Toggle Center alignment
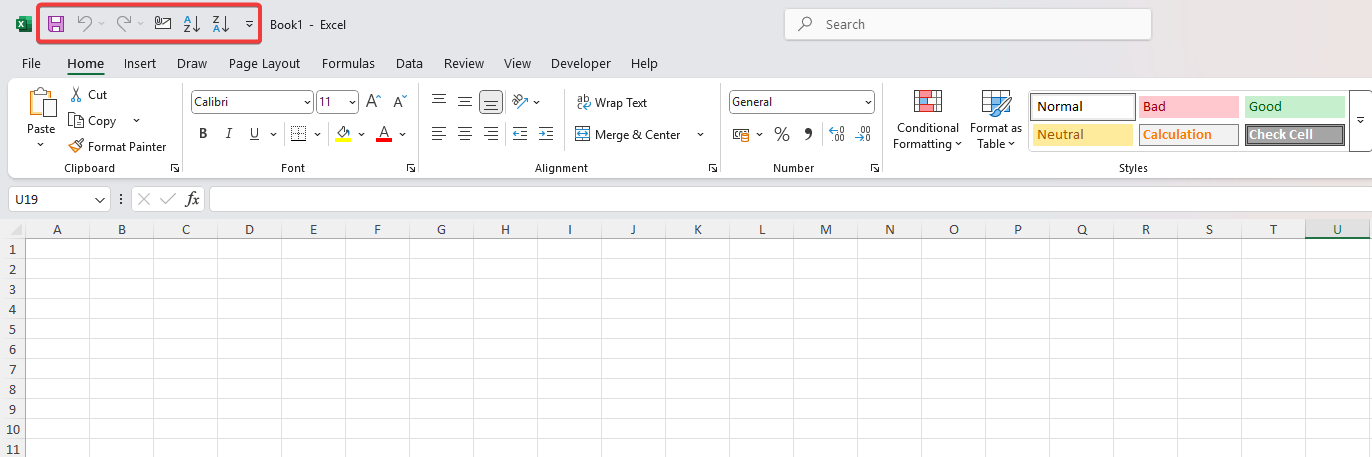The image size is (1372, 457). tap(464, 134)
